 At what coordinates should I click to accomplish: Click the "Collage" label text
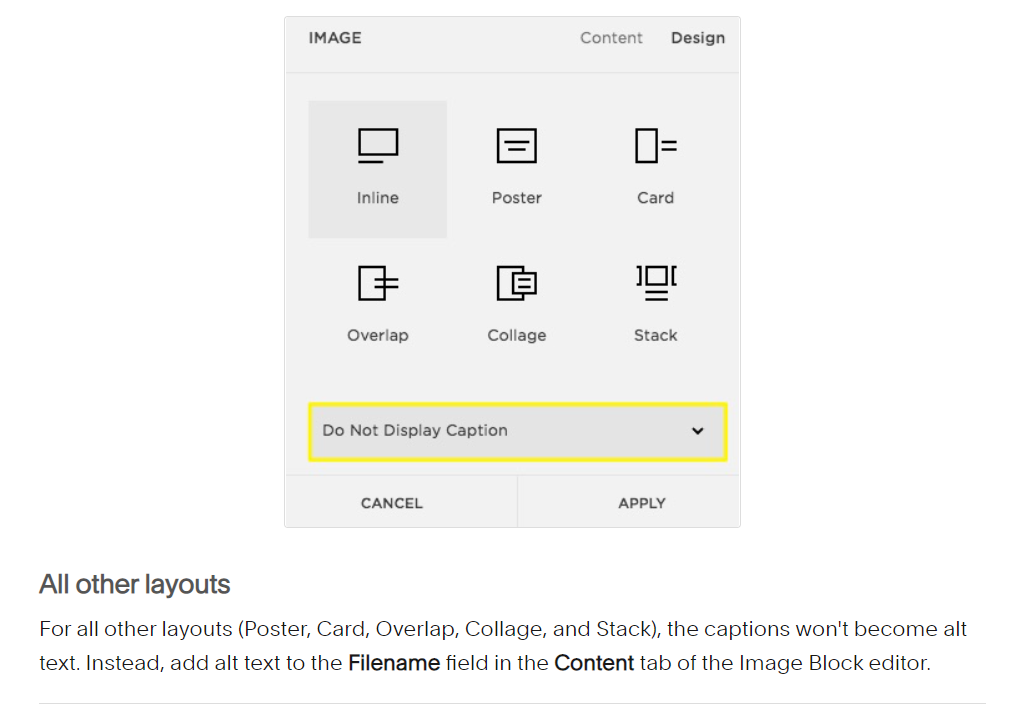pos(516,336)
